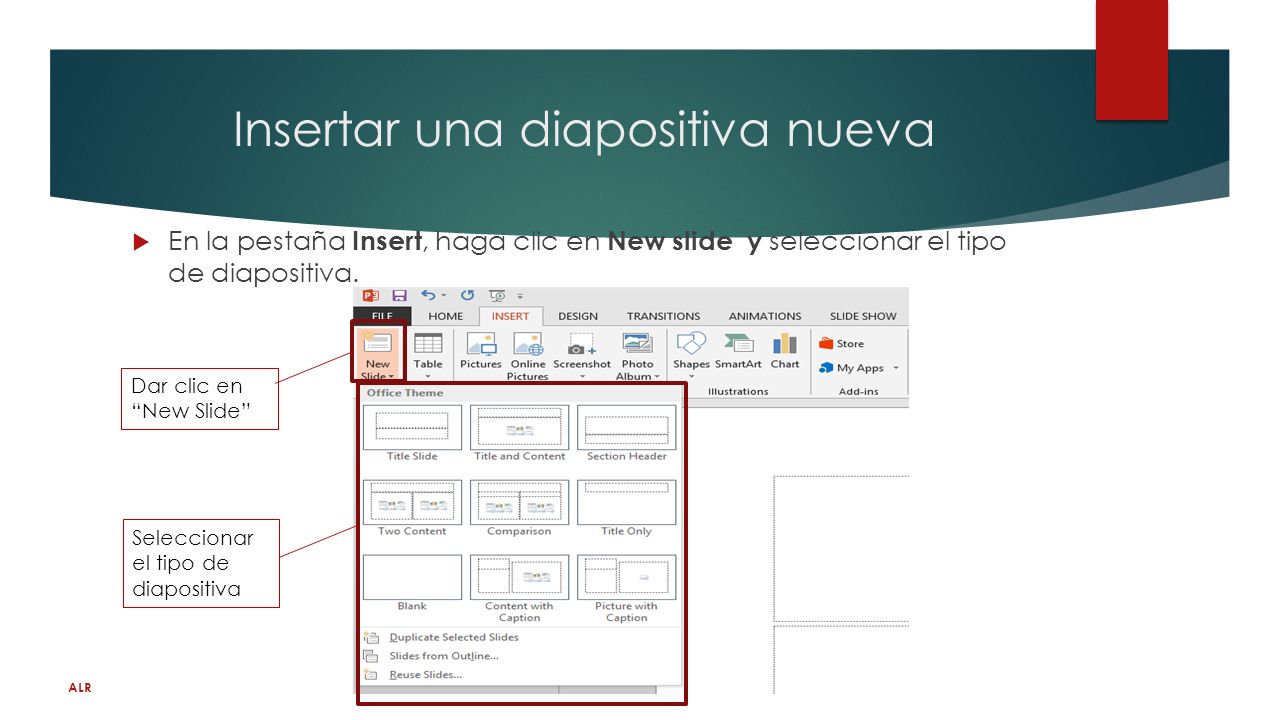Click the Slides from Outline icon
The height and width of the screenshot is (720, 1280).
[x=371, y=656]
